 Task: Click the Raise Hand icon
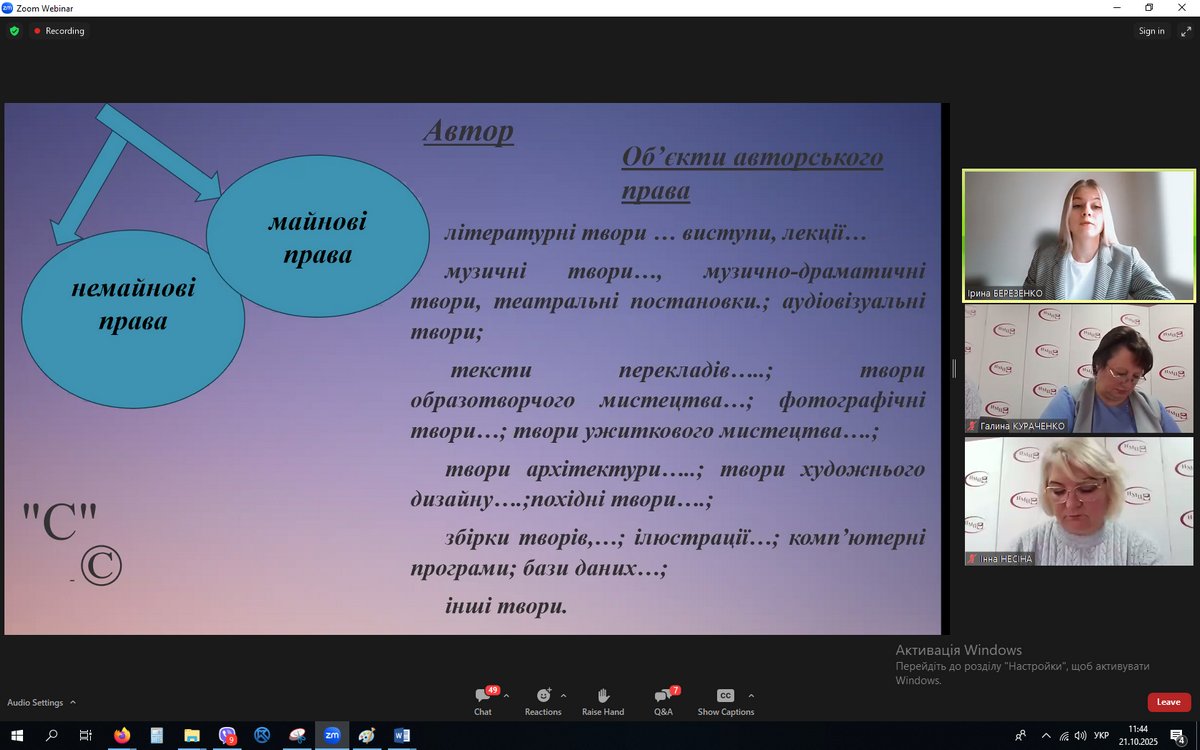603,701
